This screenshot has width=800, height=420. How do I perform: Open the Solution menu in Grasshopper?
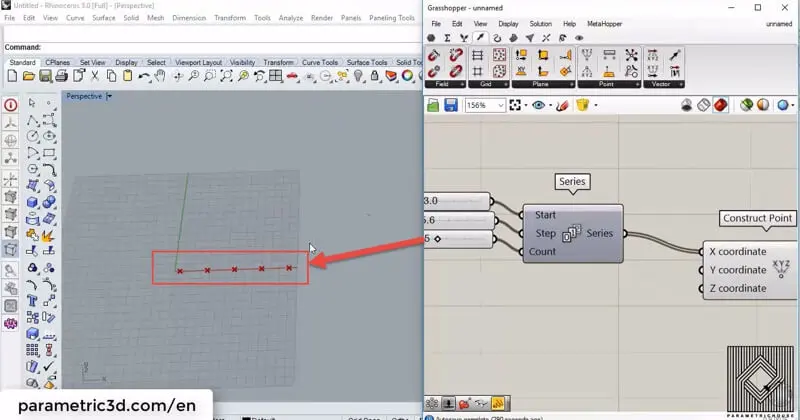coord(540,23)
